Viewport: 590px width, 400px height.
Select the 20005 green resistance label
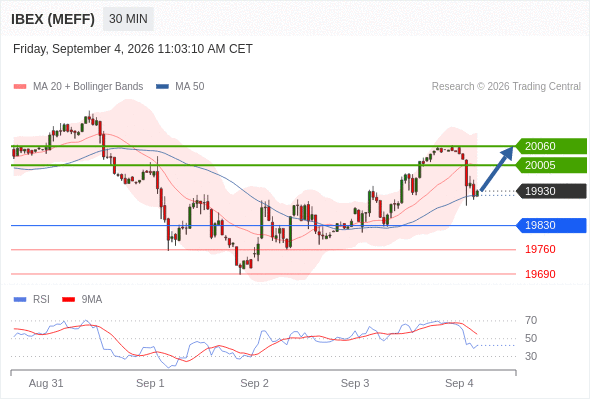[551, 165]
